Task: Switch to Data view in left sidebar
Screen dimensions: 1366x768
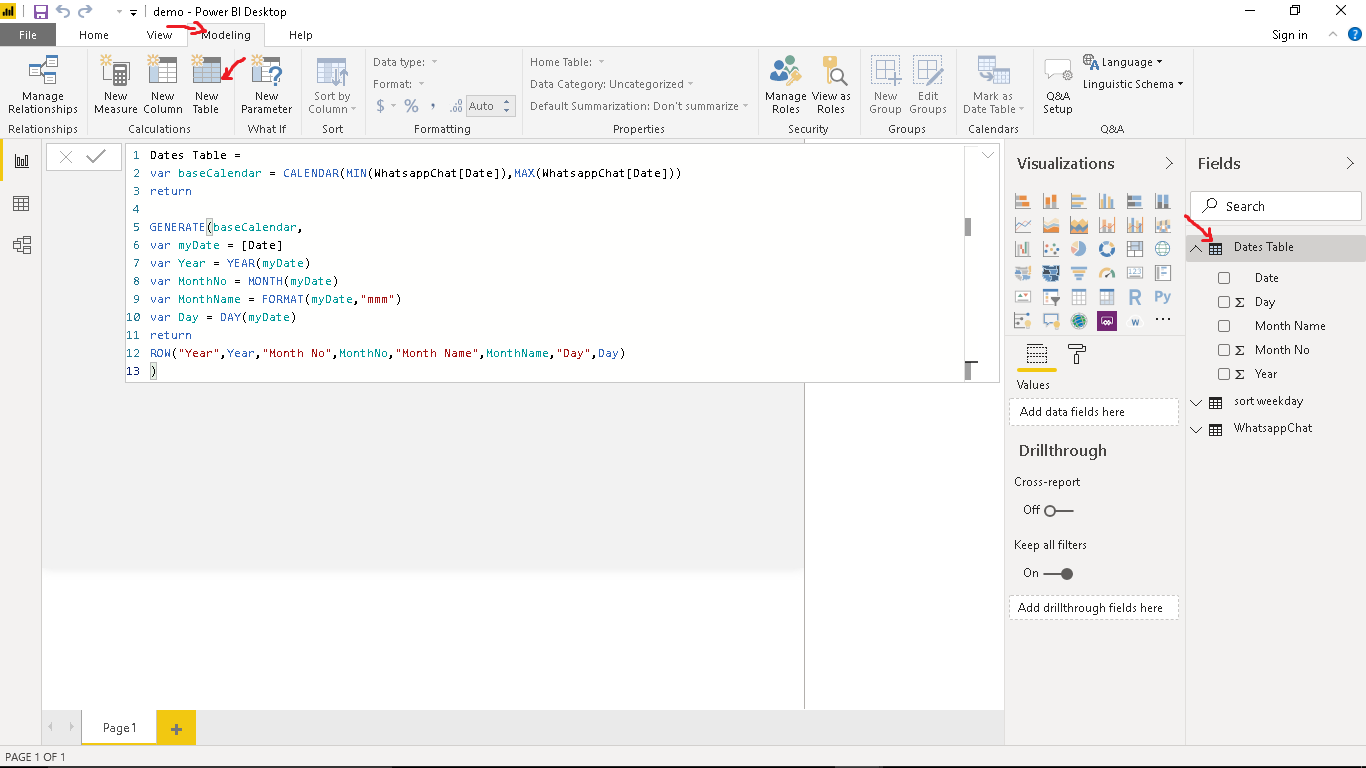Action: point(21,204)
